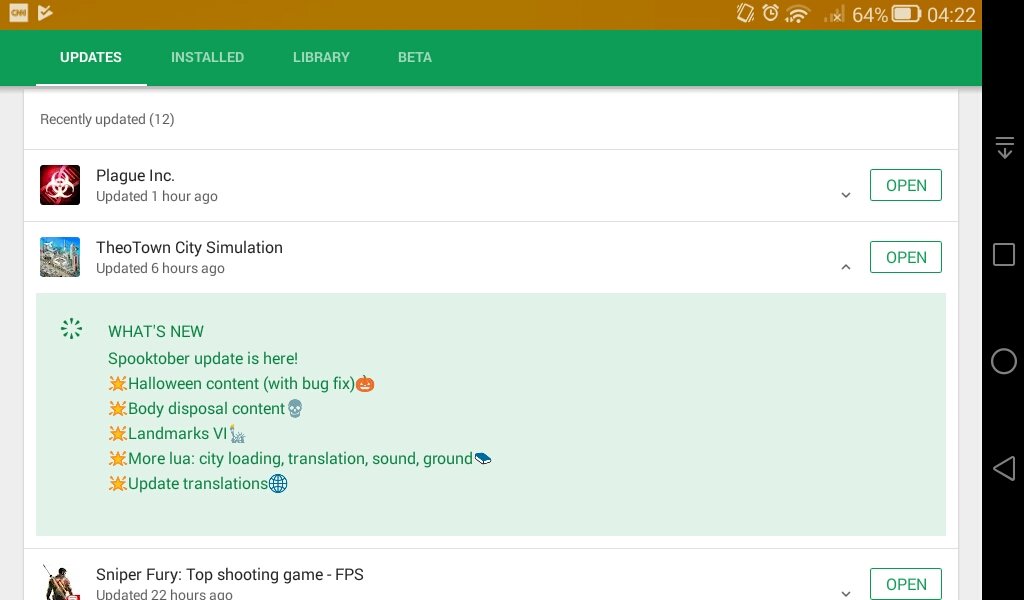
Task: Tap the Body disposal content line
Action: 205,409
